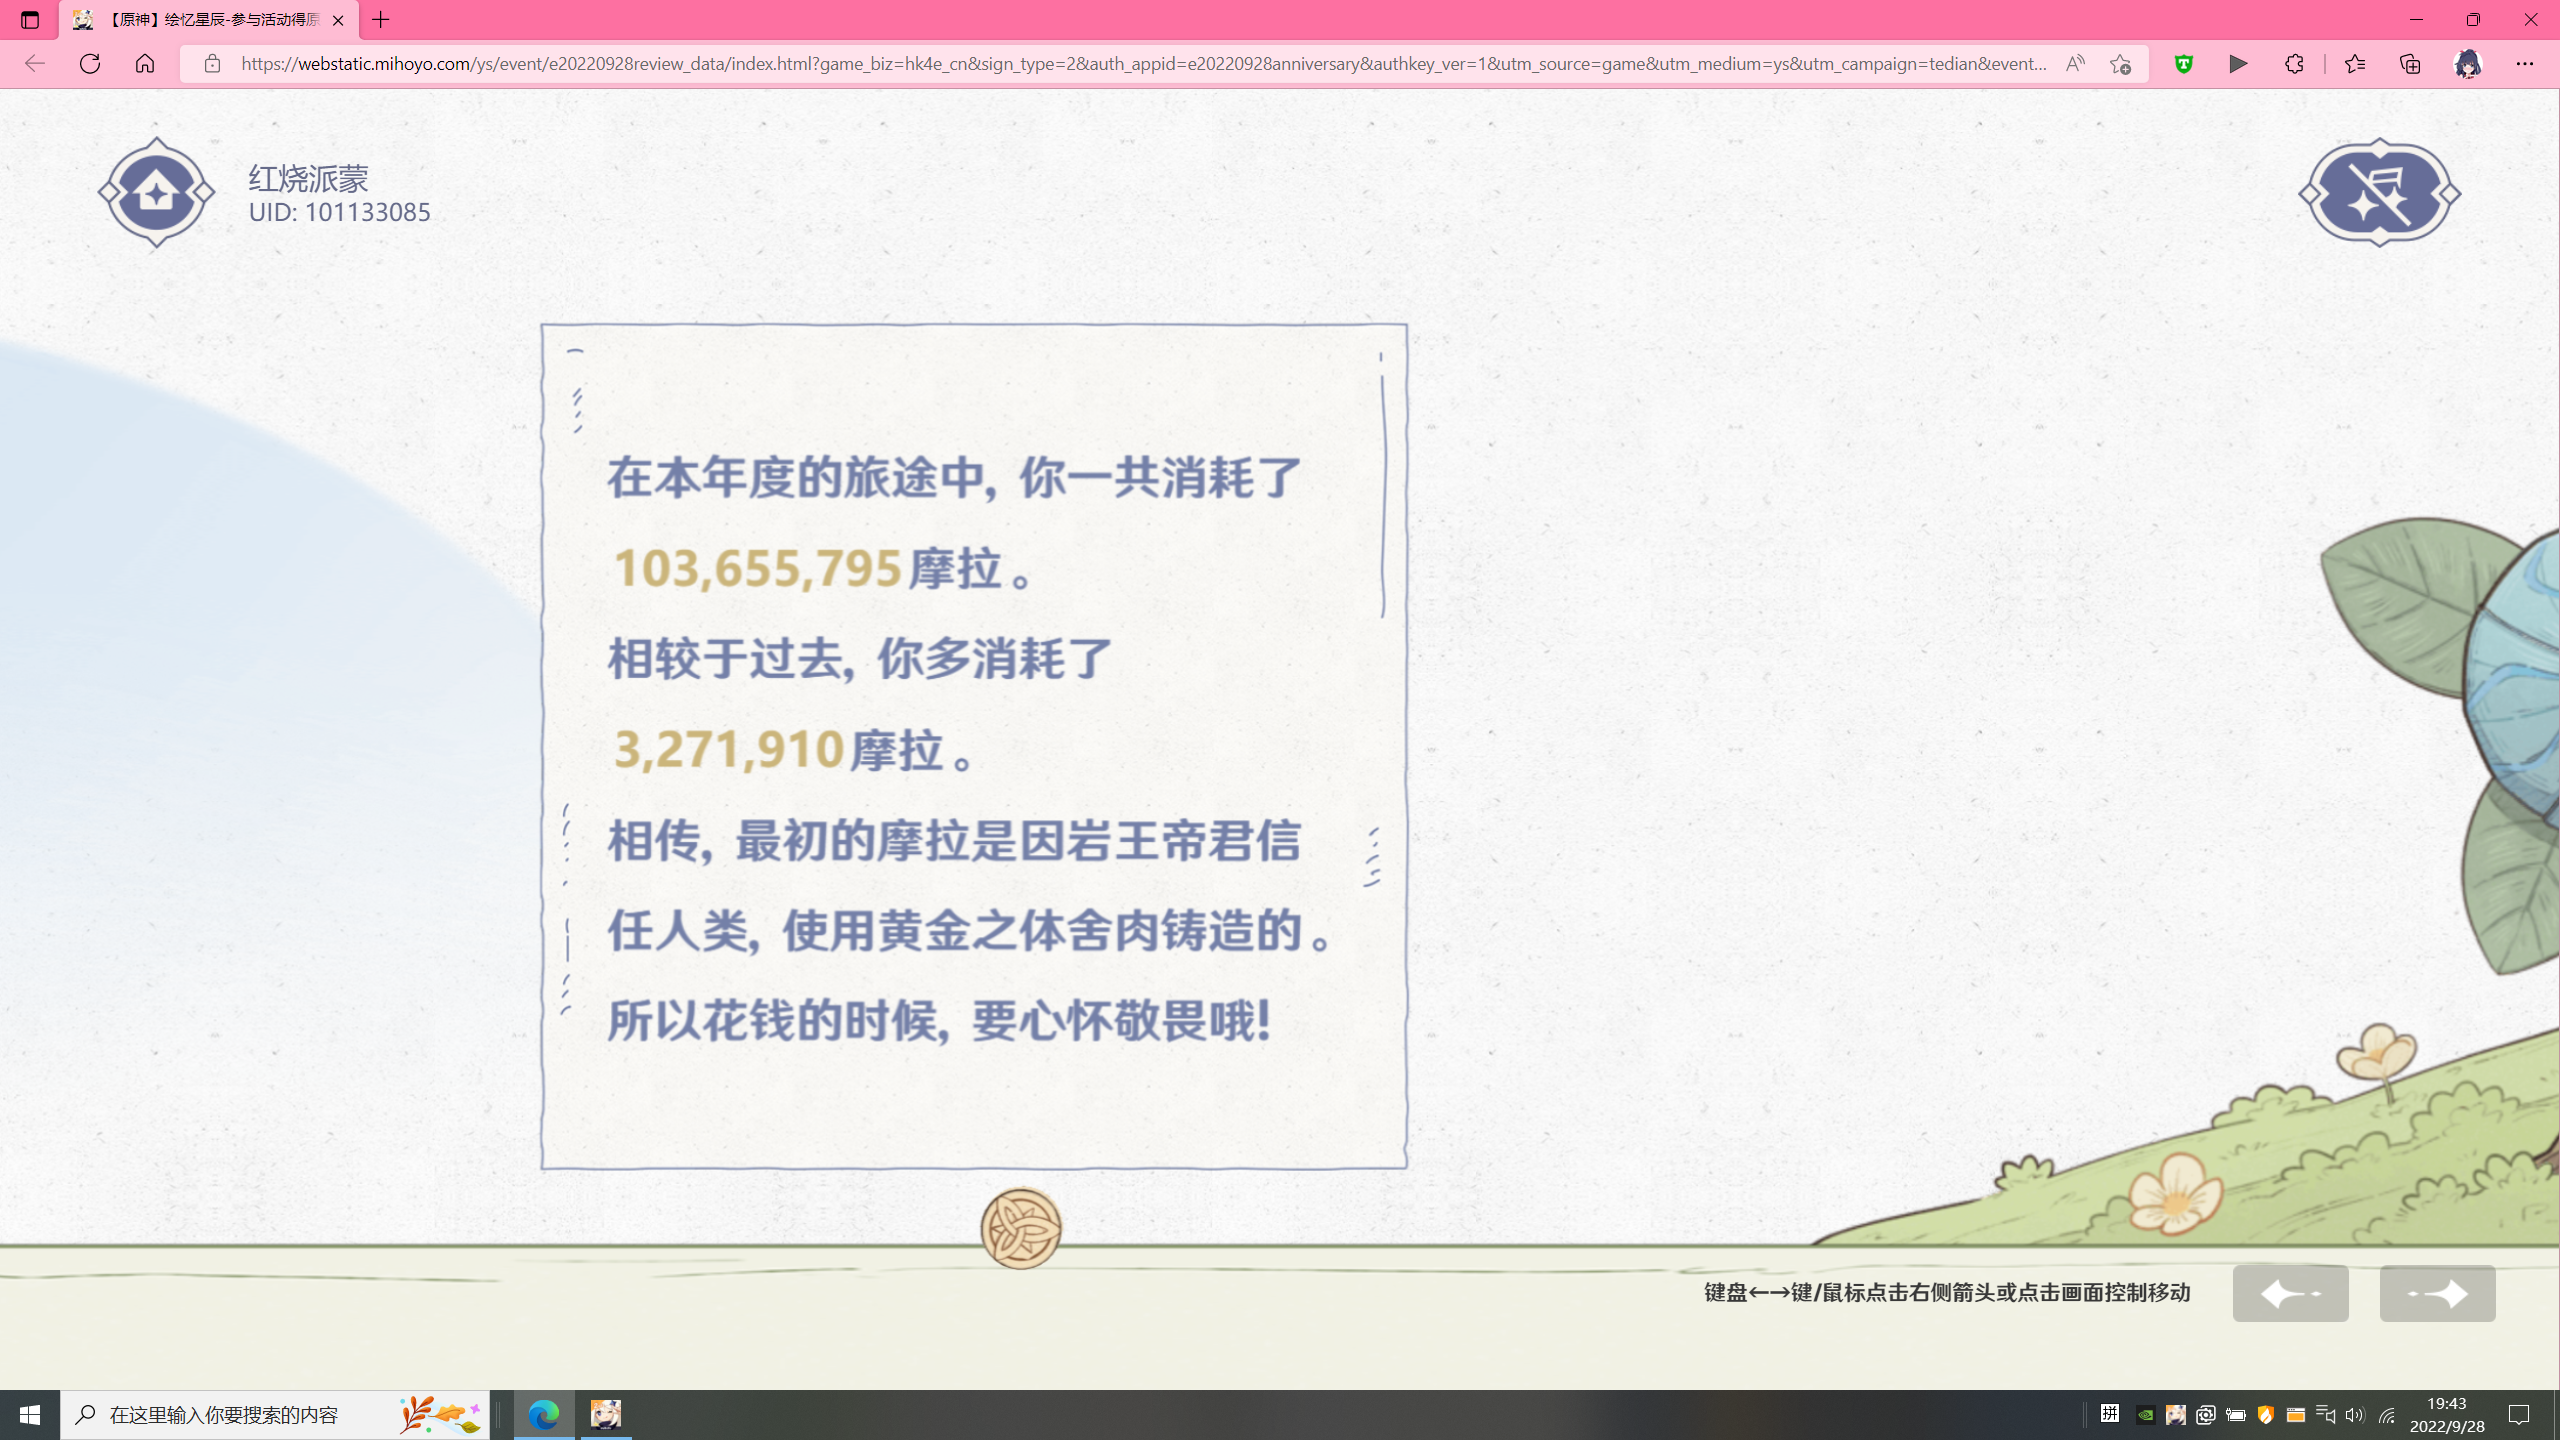Go back with the browser back arrow
Viewport: 2560px width, 1440px height.
click(35, 64)
